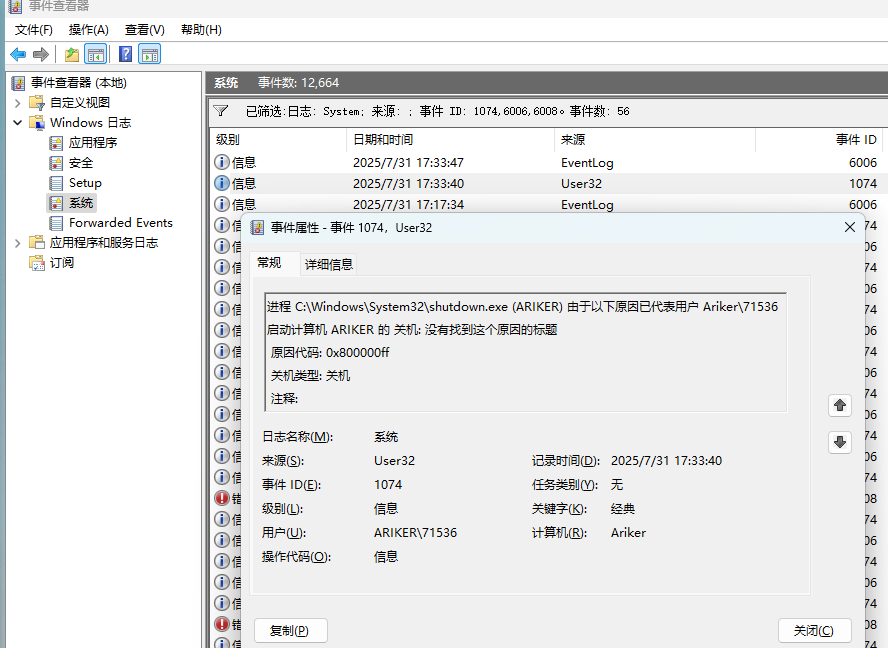Open the 操作(A) menu
This screenshot has height=648, width=888.
[x=88, y=30]
